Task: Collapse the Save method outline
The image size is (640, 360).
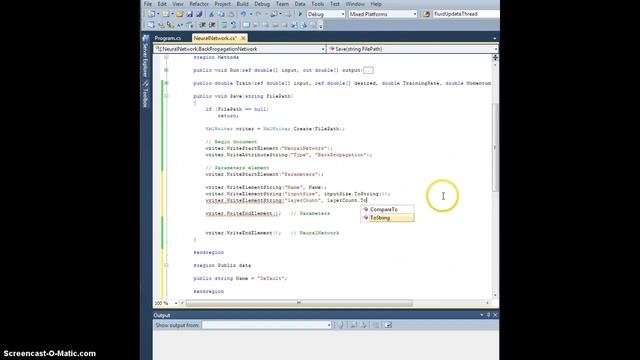Action: (166, 96)
